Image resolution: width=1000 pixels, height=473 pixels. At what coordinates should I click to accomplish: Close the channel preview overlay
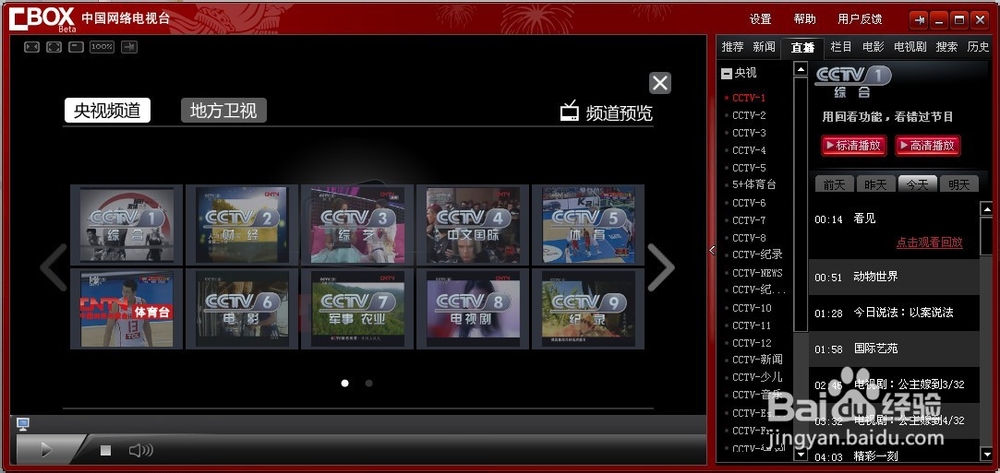click(x=660, y=83)
